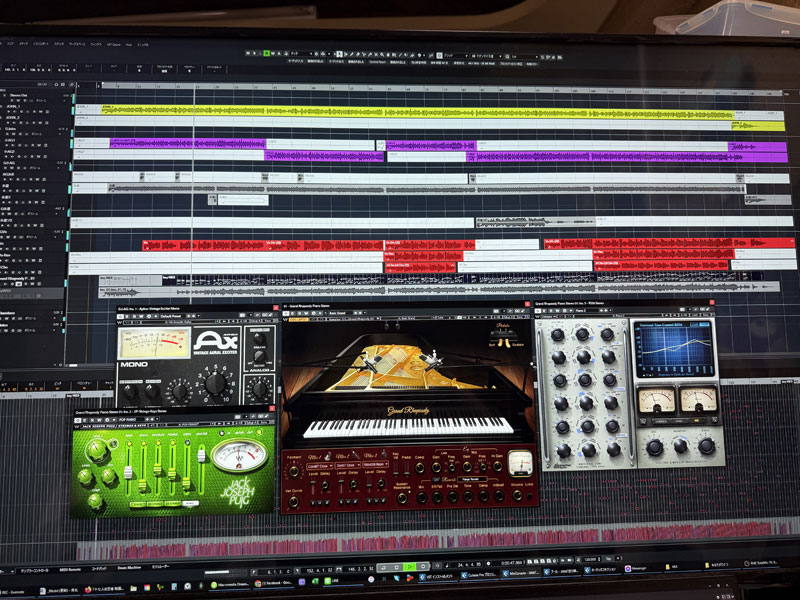Open the automation mode タッチ dropdown
The image size is (800, 600).
tap(301, 53)
